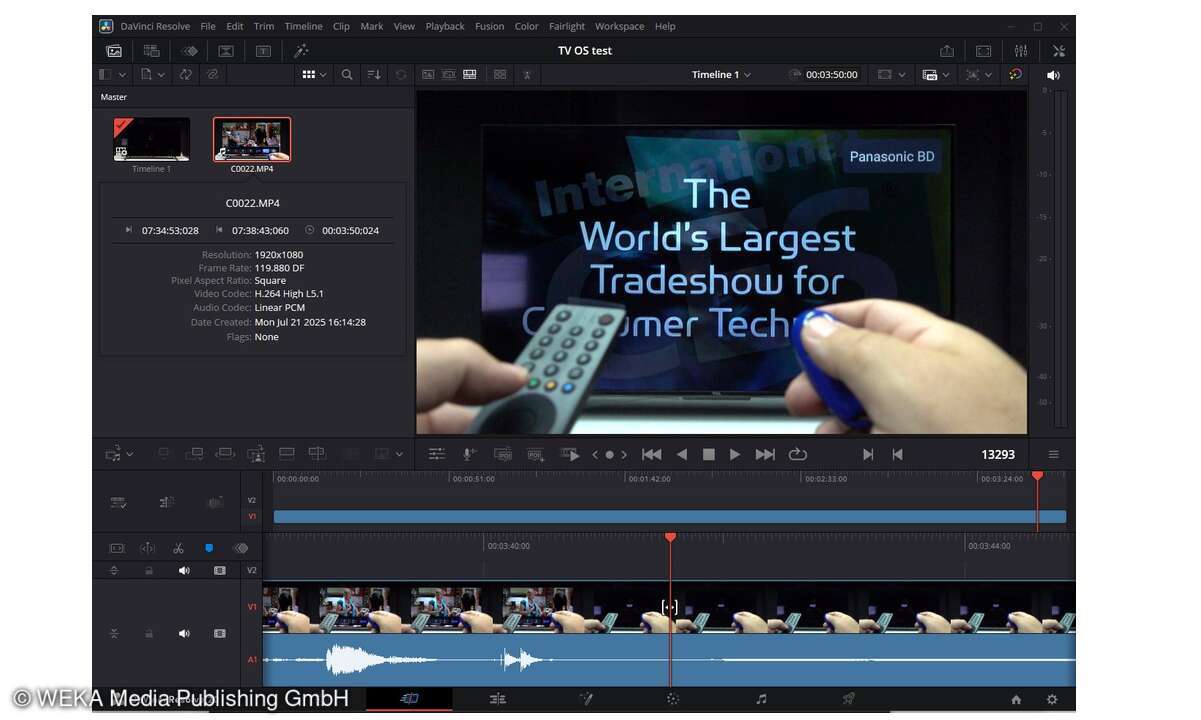Open the Effects magic wand icon
1201x720 pixels.
(301, 51)
